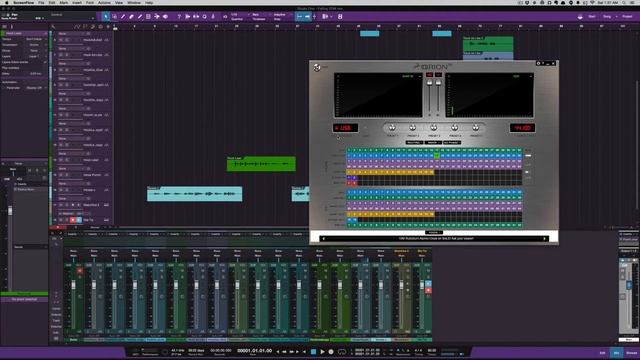The width and height of the screenshot is (640, 360).
Task: Click the Preset 1 knob in Orion
Action: (x=392, y=128)
